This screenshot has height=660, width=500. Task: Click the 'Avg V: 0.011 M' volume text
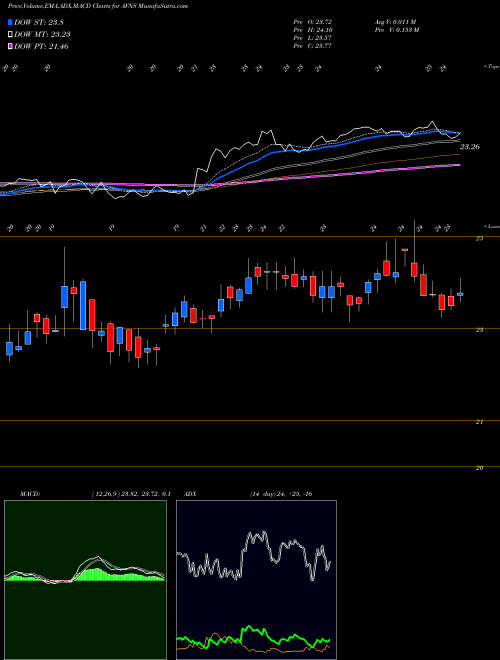pos(395,22)
